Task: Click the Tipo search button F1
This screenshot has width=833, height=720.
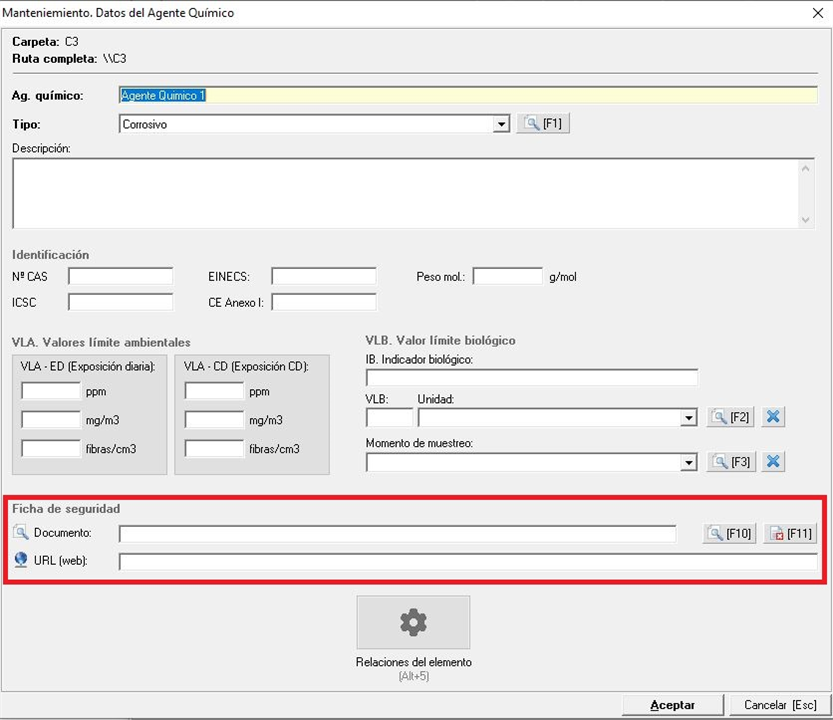Action: coord(543,124)
